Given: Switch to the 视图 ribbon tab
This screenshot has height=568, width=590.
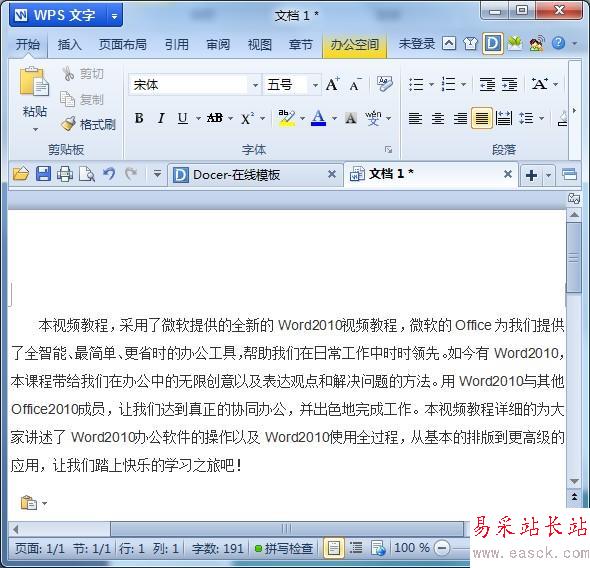Looking at the screenshot, I should coord(260,45).
